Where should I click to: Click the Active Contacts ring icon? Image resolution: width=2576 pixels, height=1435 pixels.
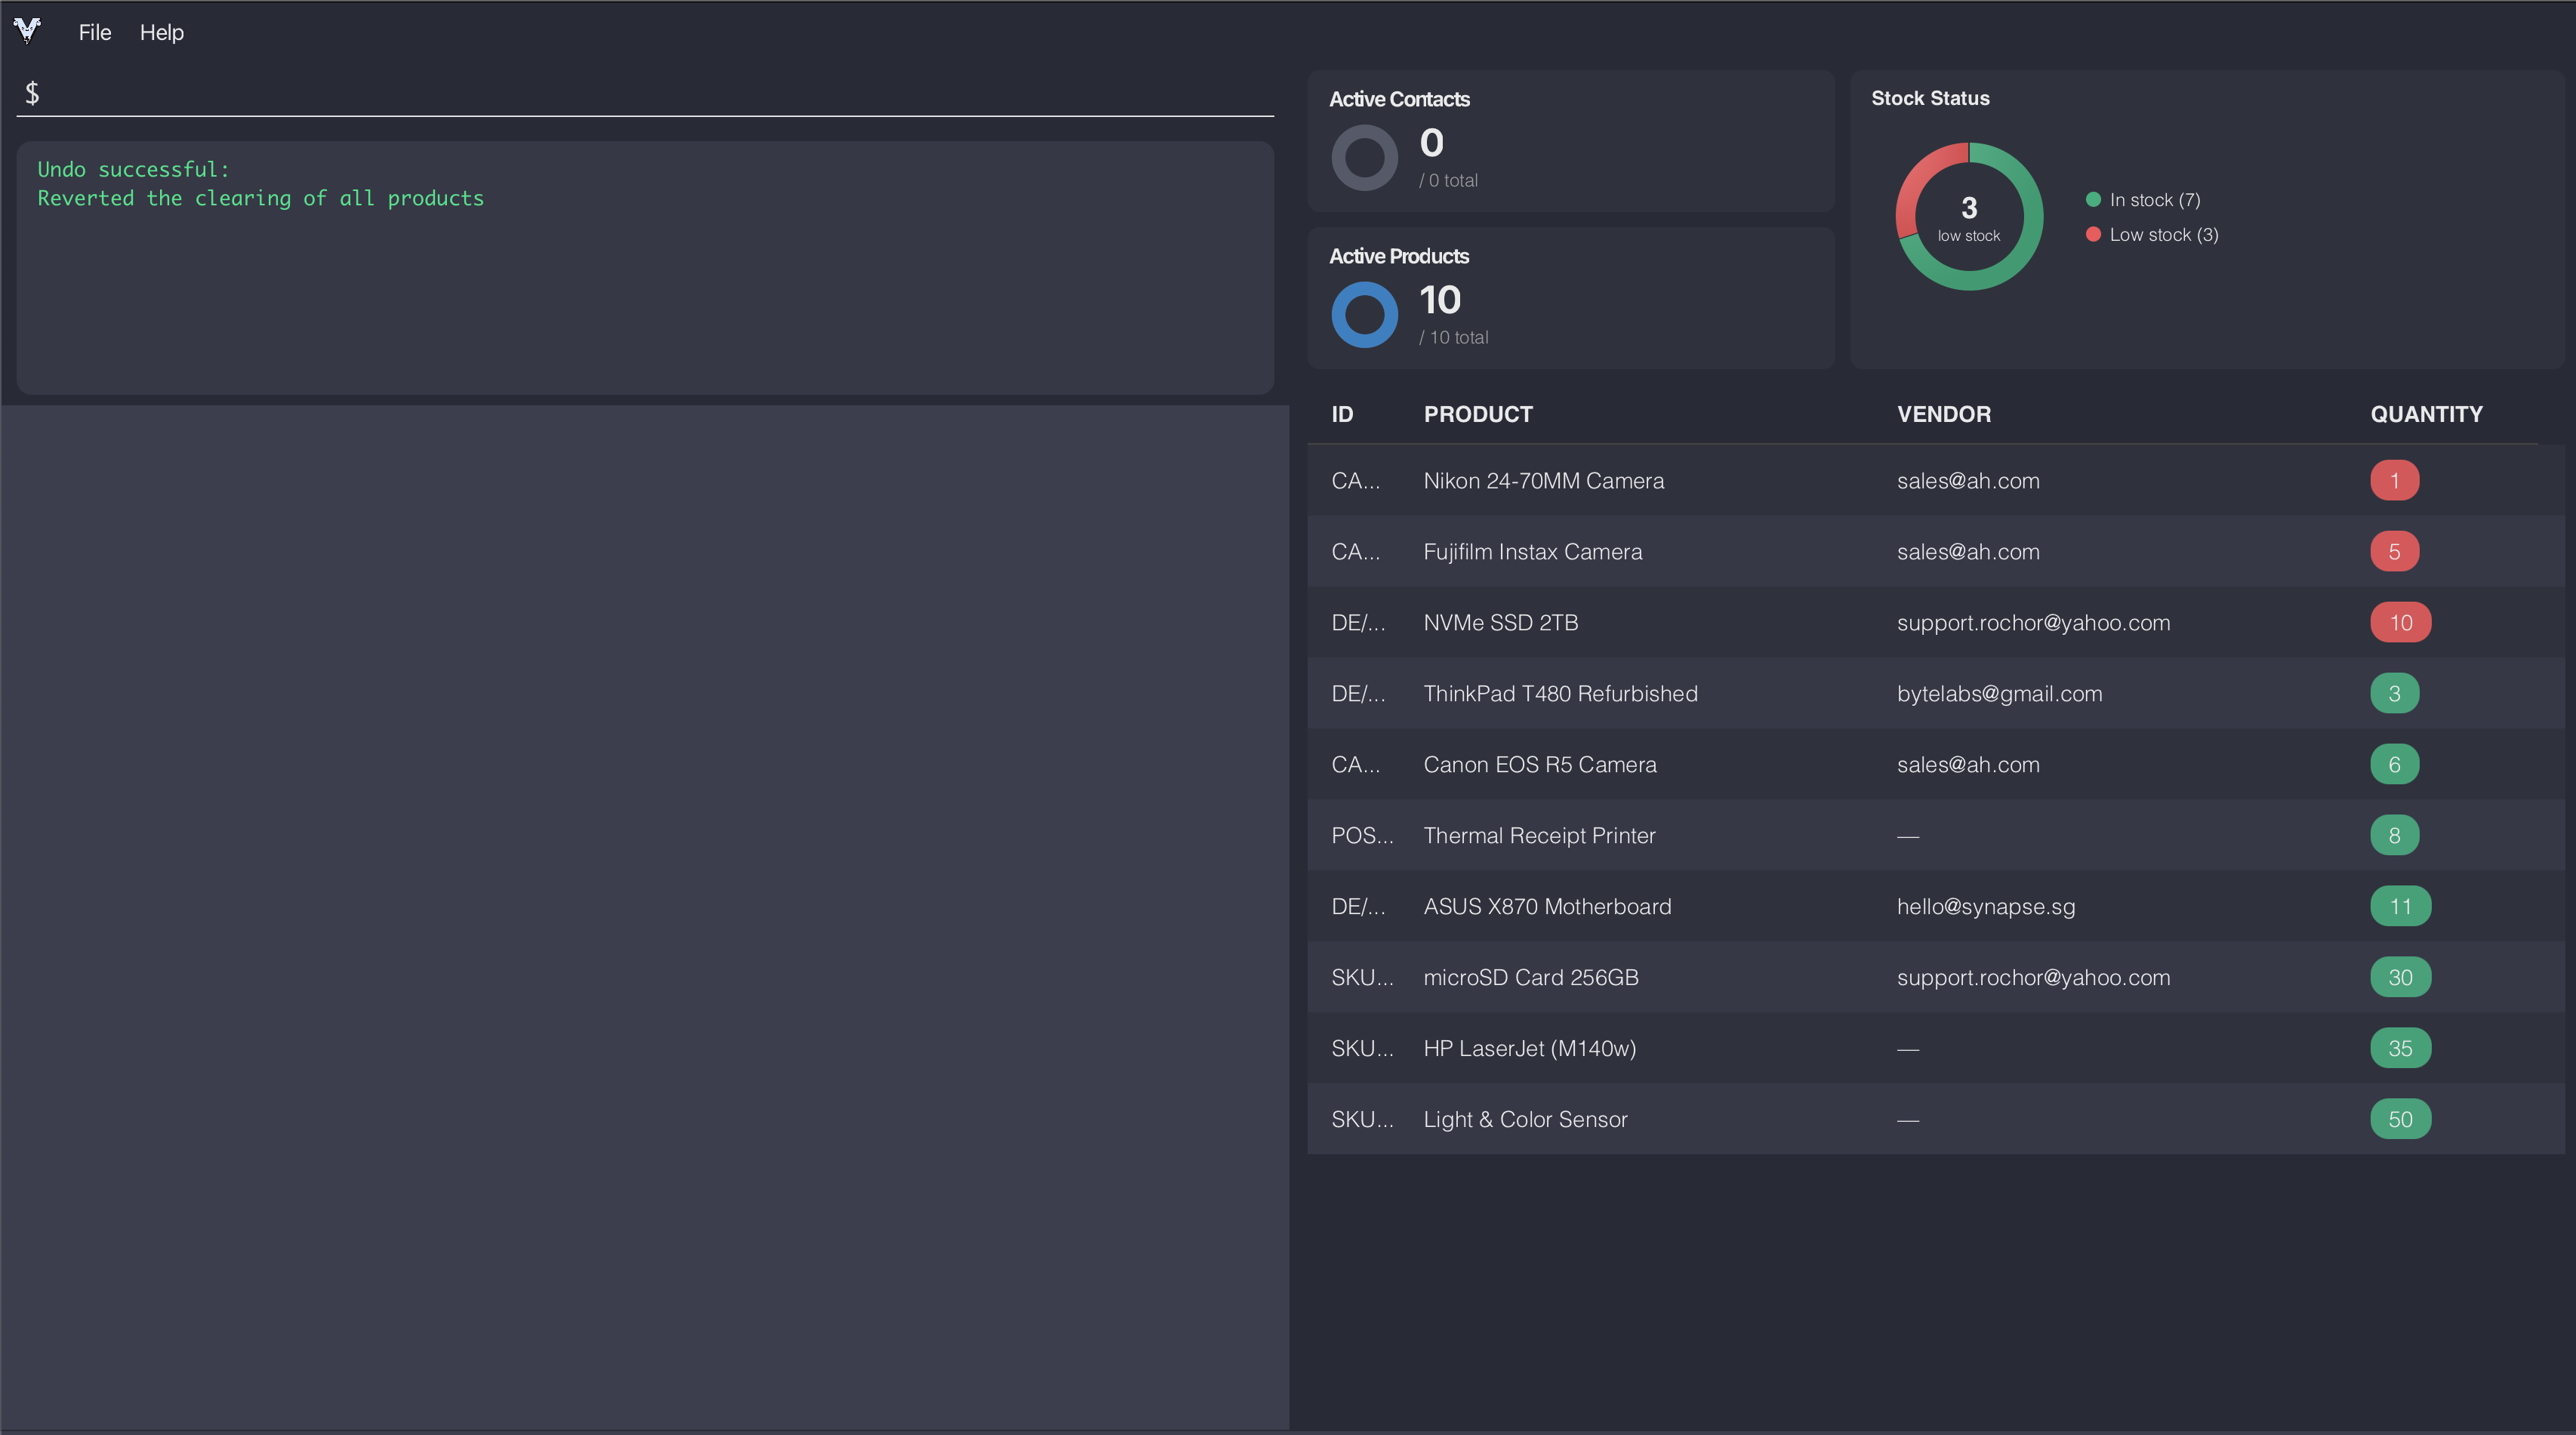click(1364, 158)
